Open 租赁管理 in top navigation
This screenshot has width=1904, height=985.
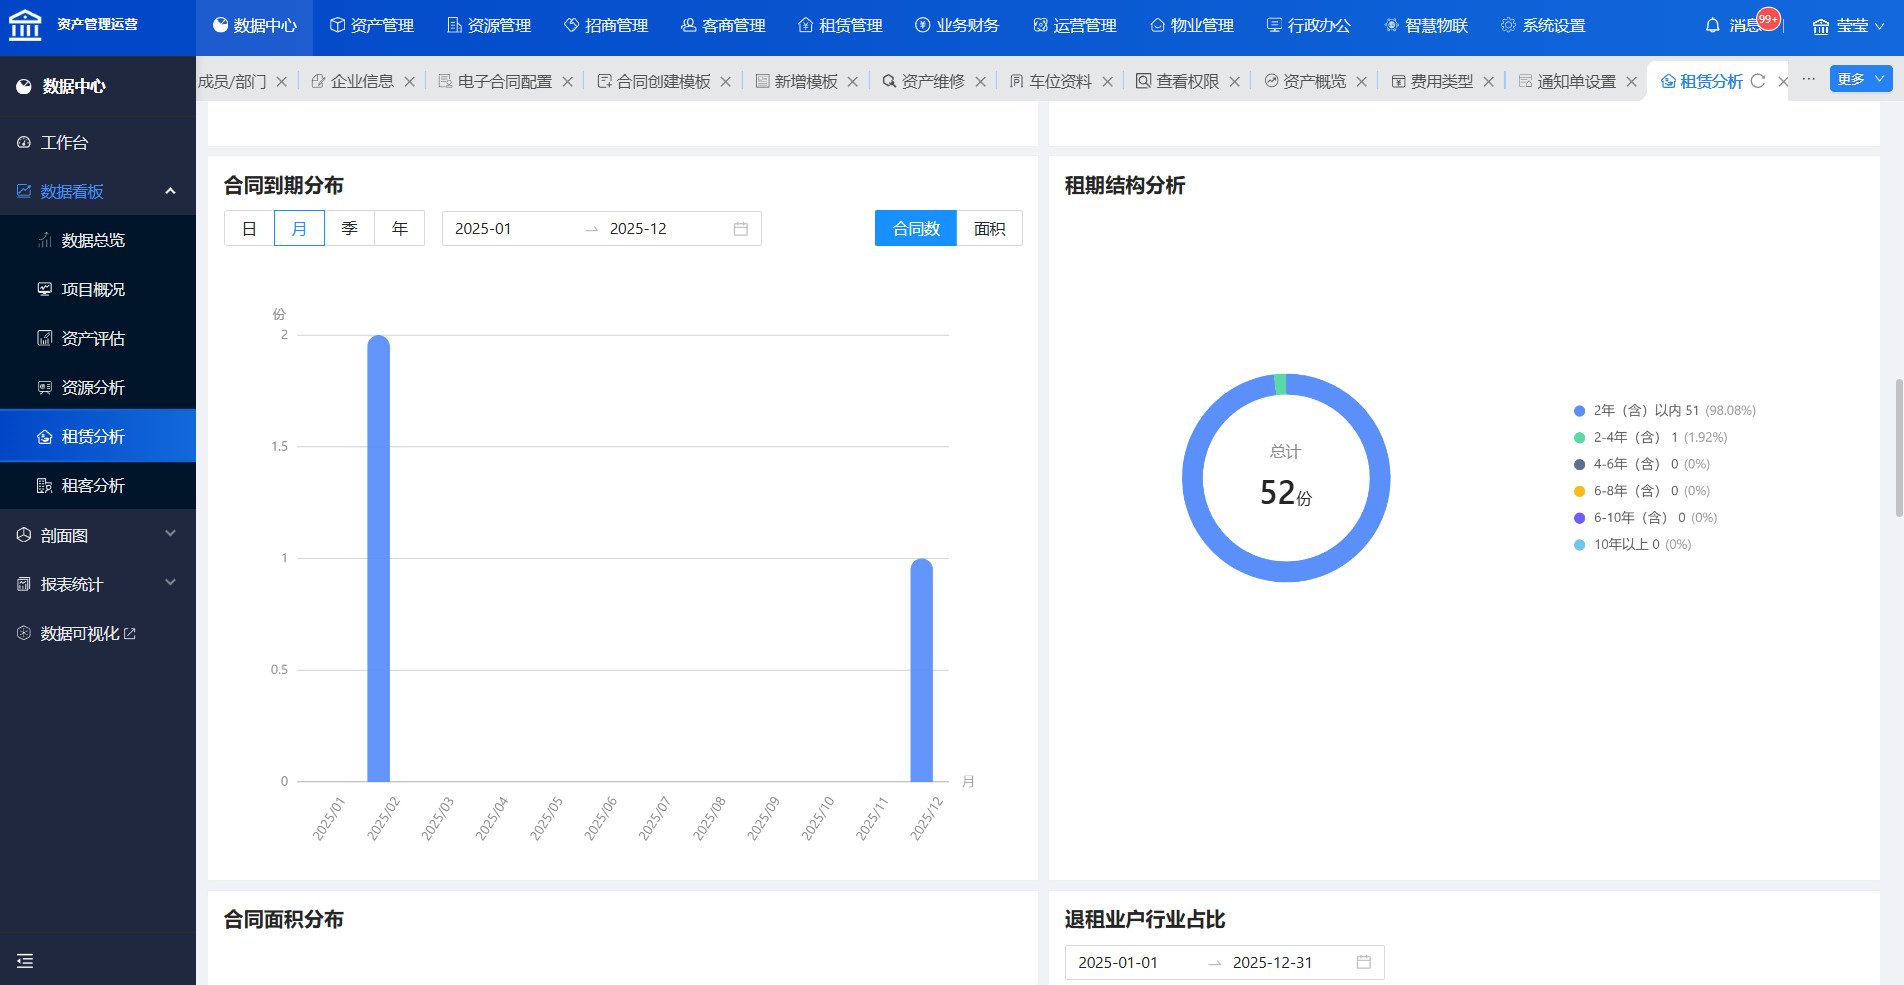(x=840, y=26)
